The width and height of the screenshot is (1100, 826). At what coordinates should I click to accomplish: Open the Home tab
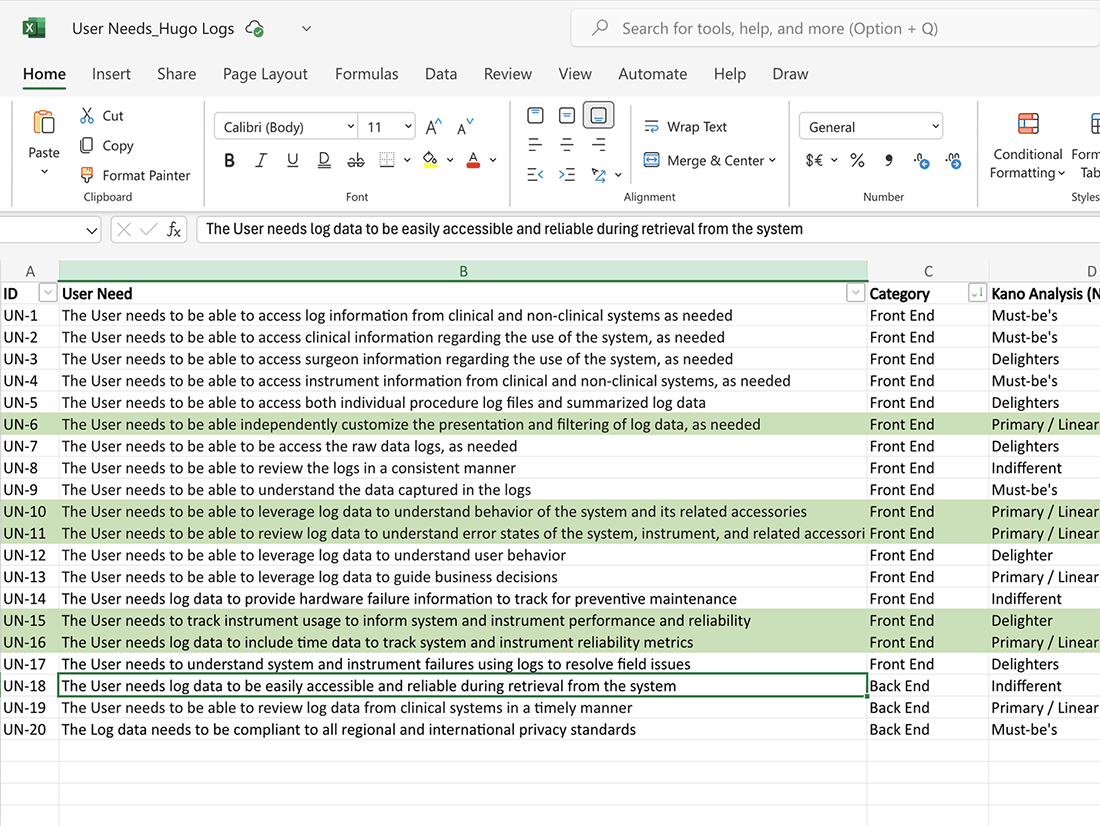(x=44, y=74)
